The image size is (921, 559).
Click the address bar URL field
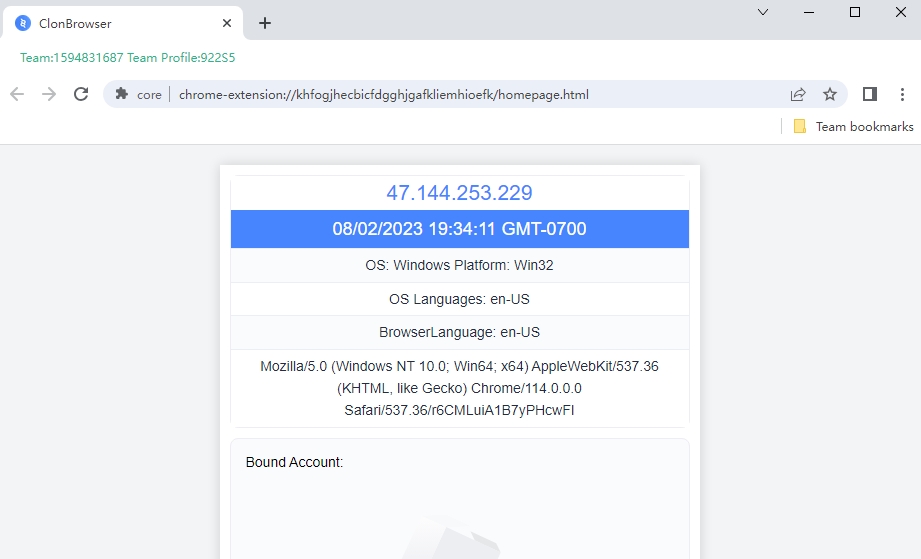coord(450,95)
